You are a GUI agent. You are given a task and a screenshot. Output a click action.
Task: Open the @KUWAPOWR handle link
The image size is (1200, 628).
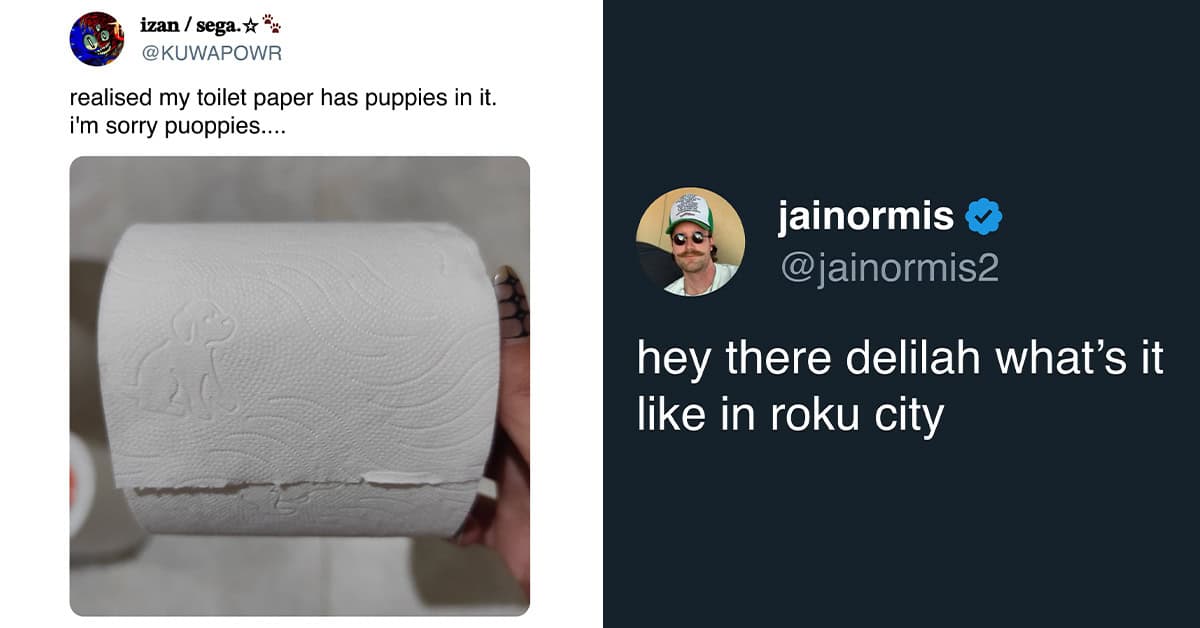tap(211, 53)
